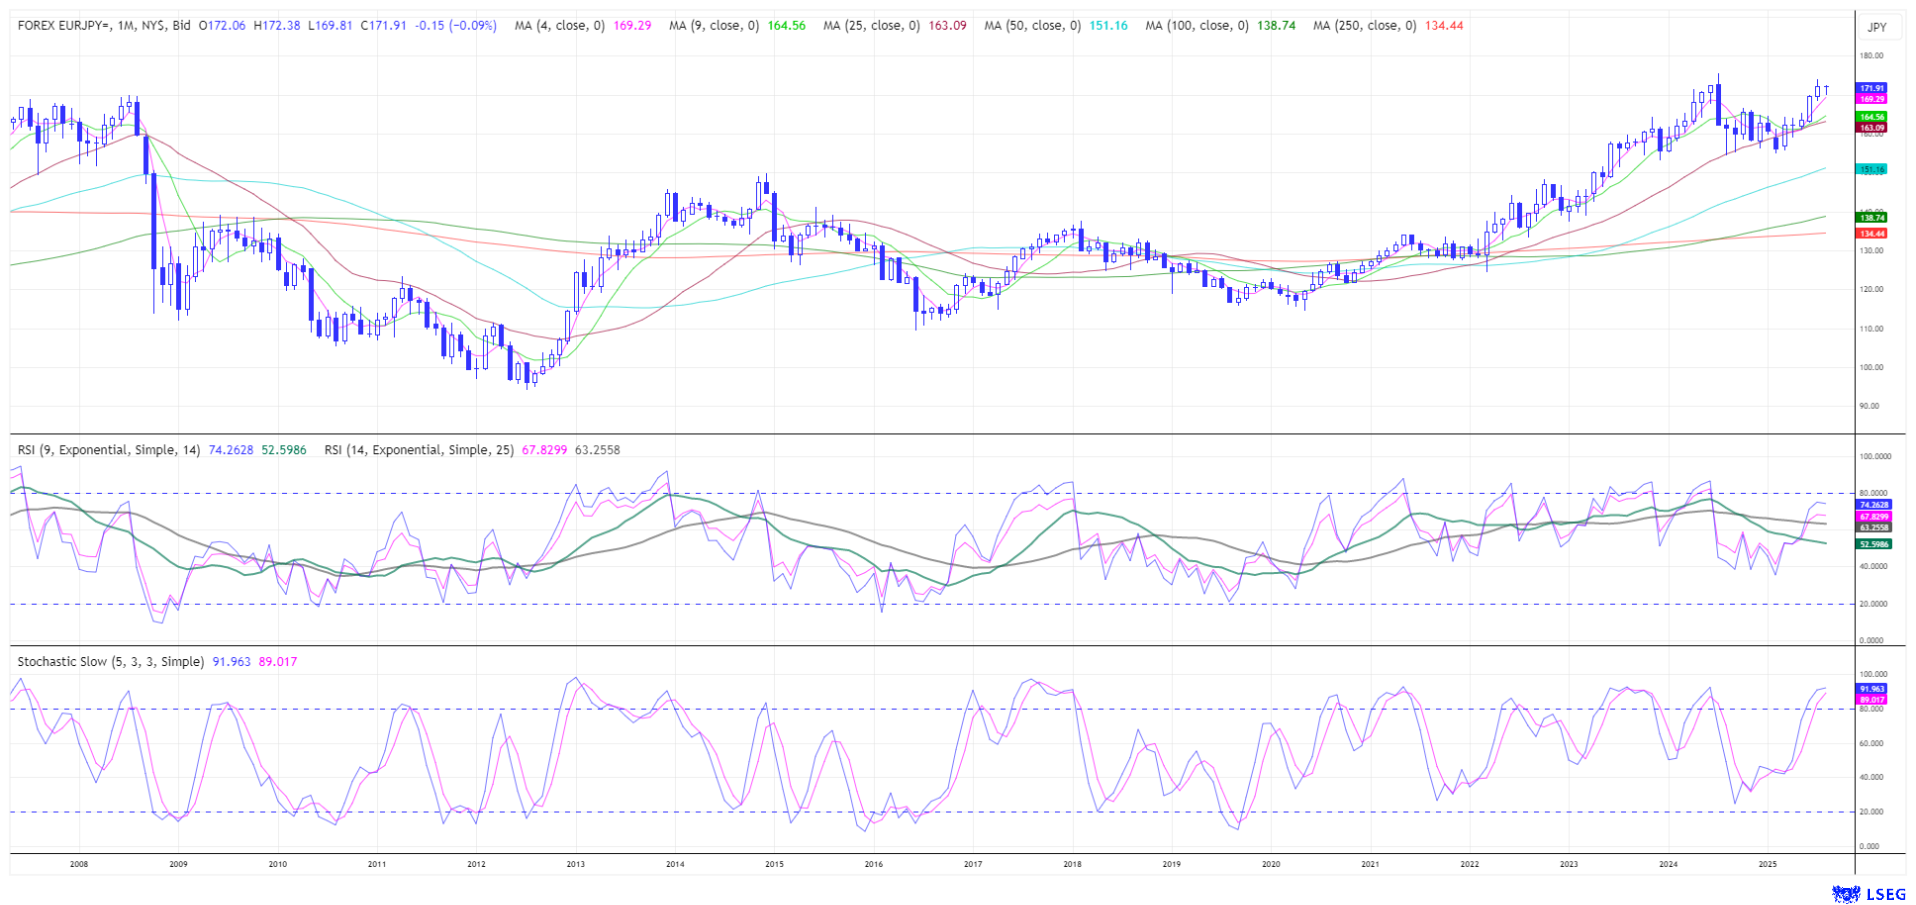Screen dimensions: 1916x905
Task: Click the blue 171.91 current price tag
Action: (1871, 88)
